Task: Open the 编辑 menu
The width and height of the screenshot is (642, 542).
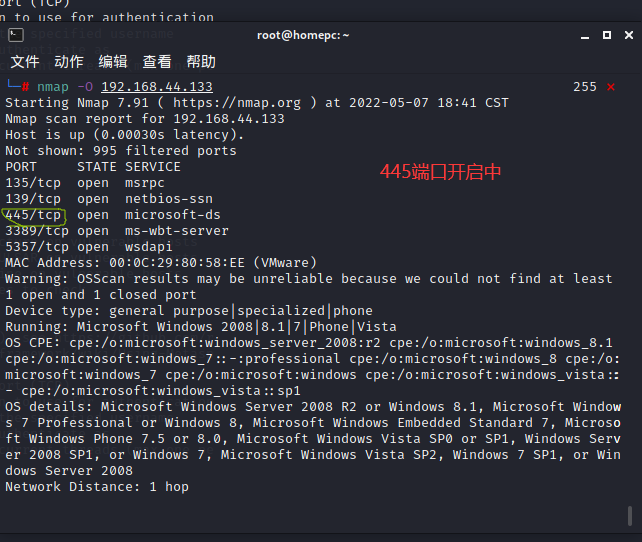Action: point(113,62)
